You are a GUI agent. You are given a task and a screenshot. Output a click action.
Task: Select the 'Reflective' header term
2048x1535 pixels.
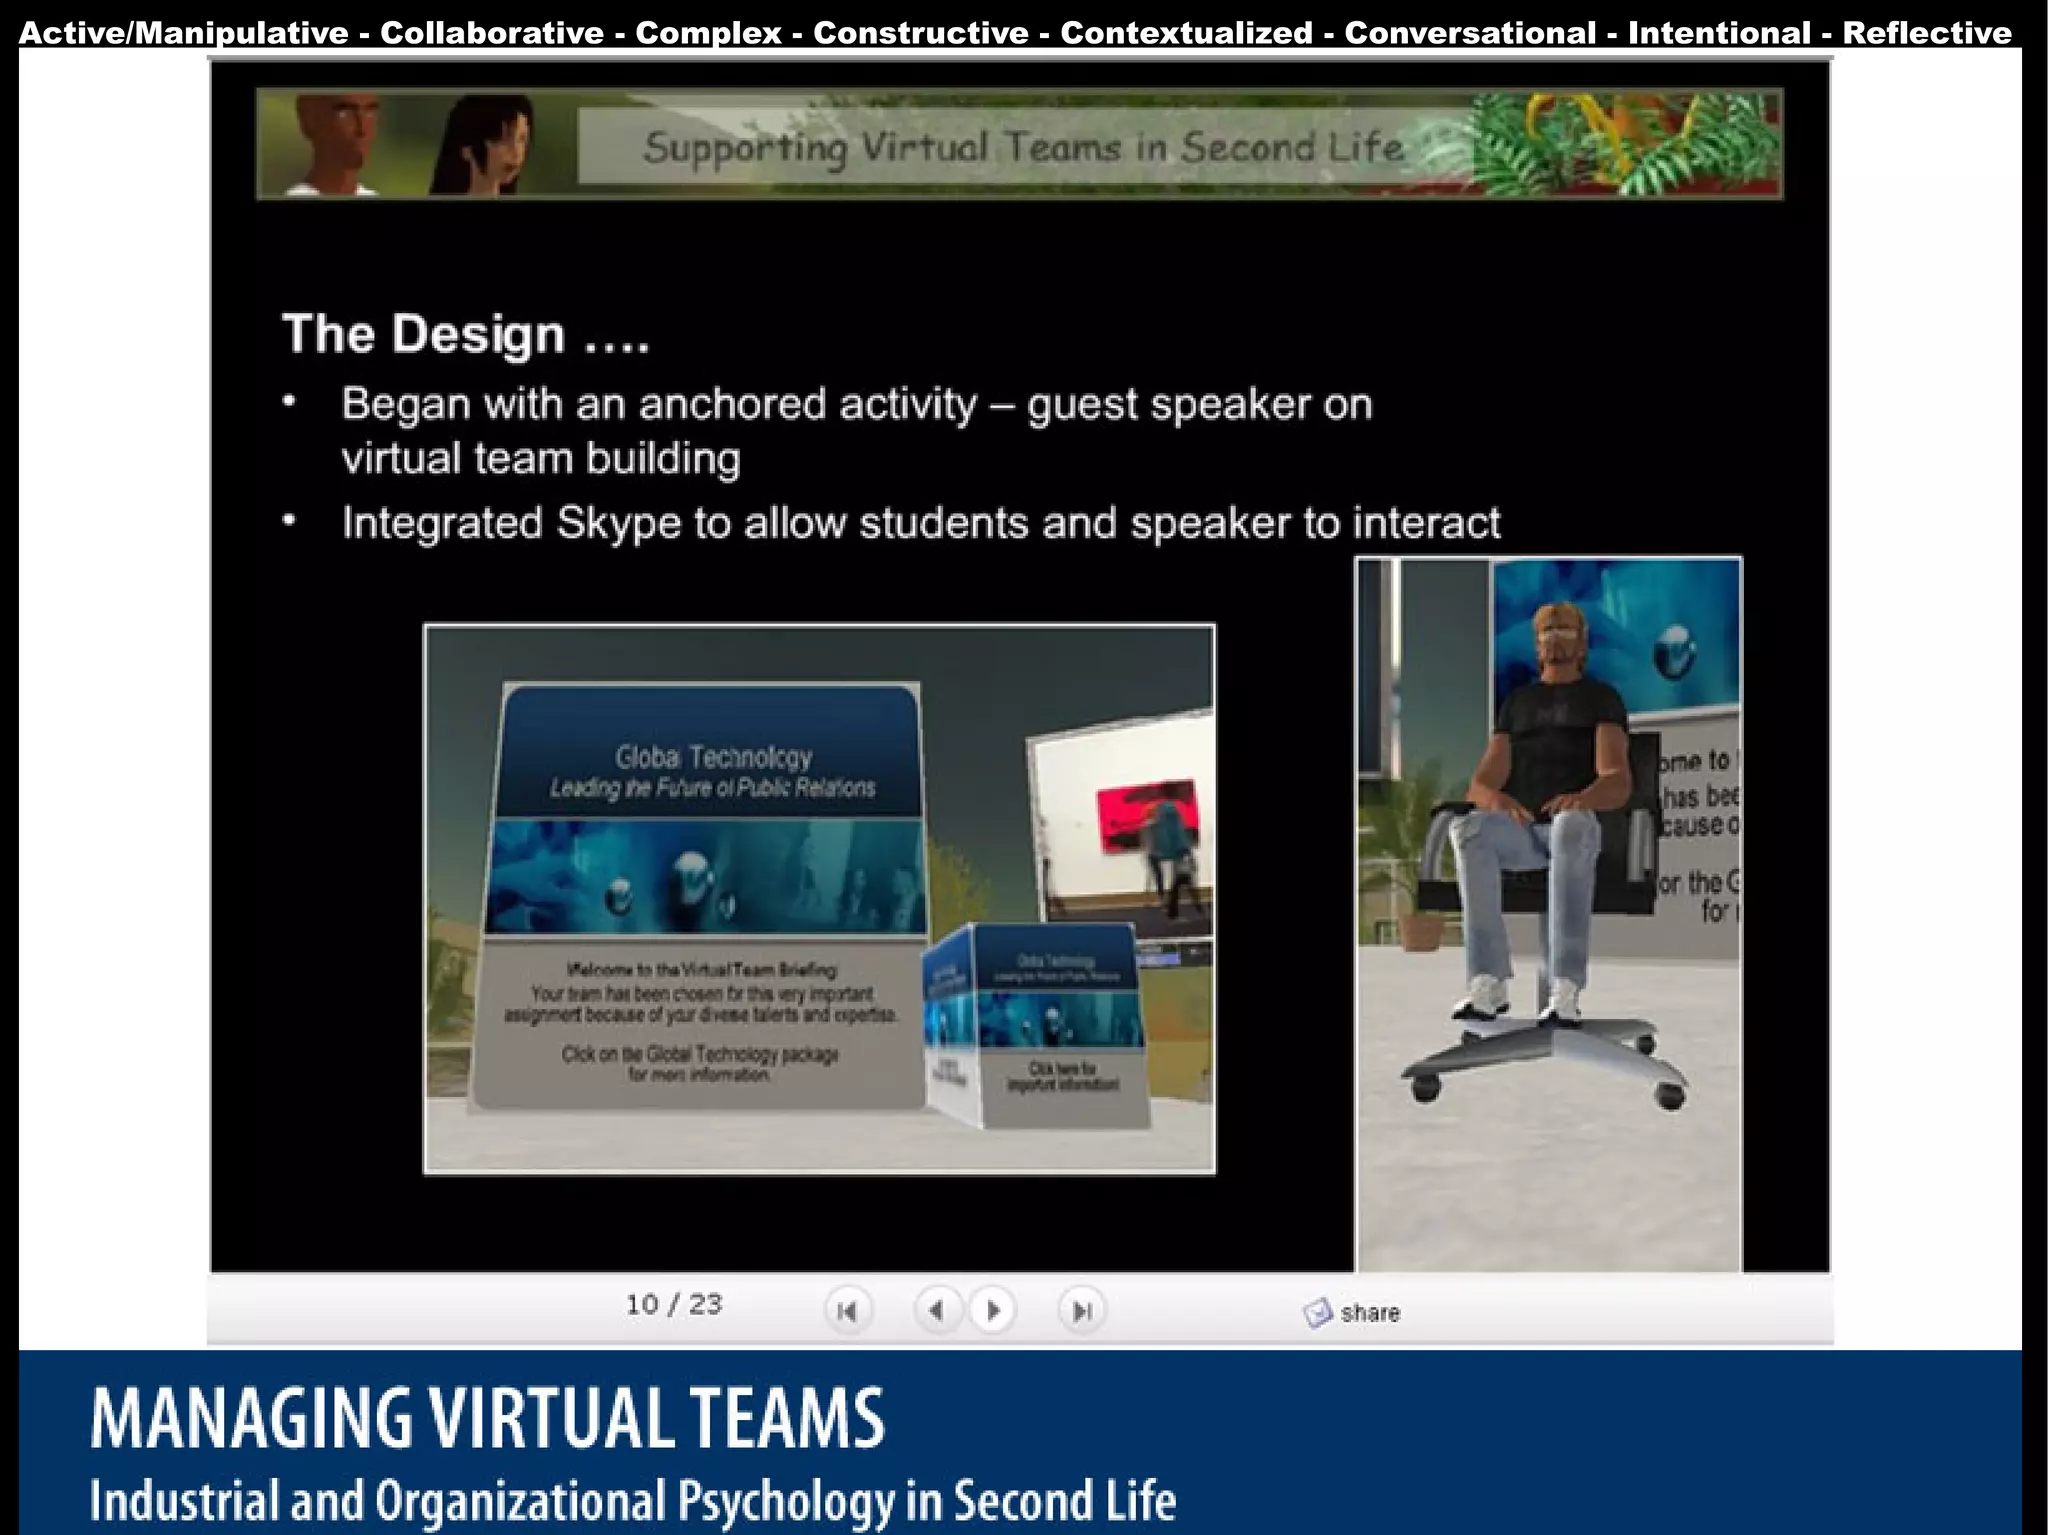1926,33
